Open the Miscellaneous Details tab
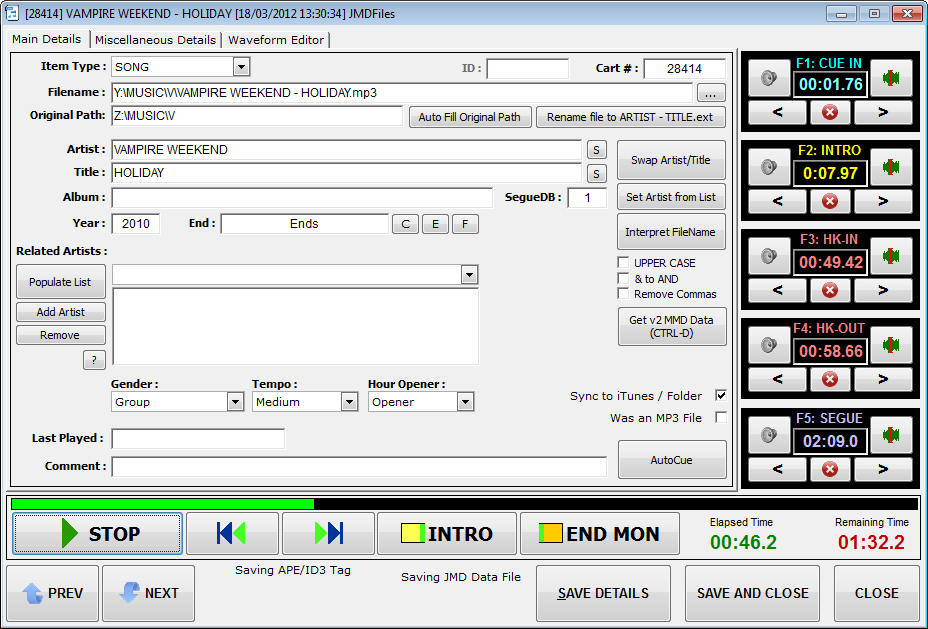Image resolution: width=928 pixels, height=629 pixels. pos(155,40)
